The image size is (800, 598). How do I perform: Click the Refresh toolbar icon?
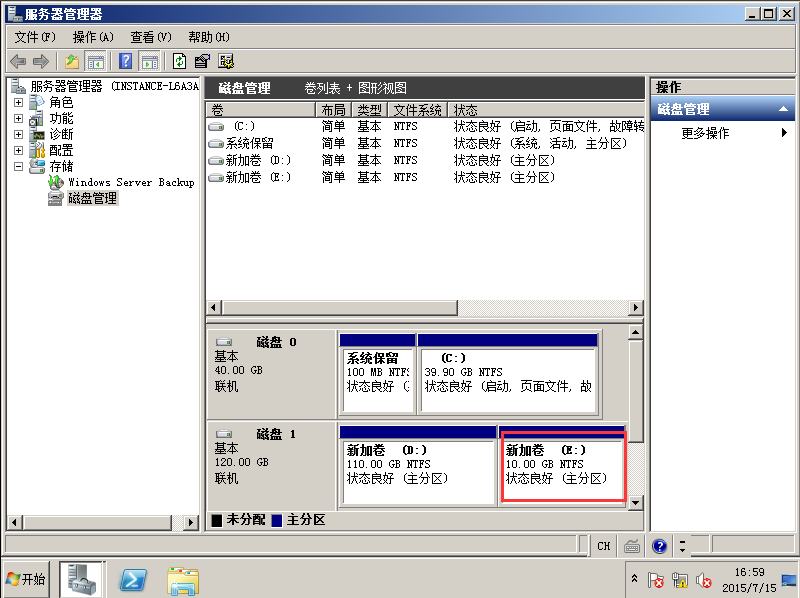click(179, 61)
